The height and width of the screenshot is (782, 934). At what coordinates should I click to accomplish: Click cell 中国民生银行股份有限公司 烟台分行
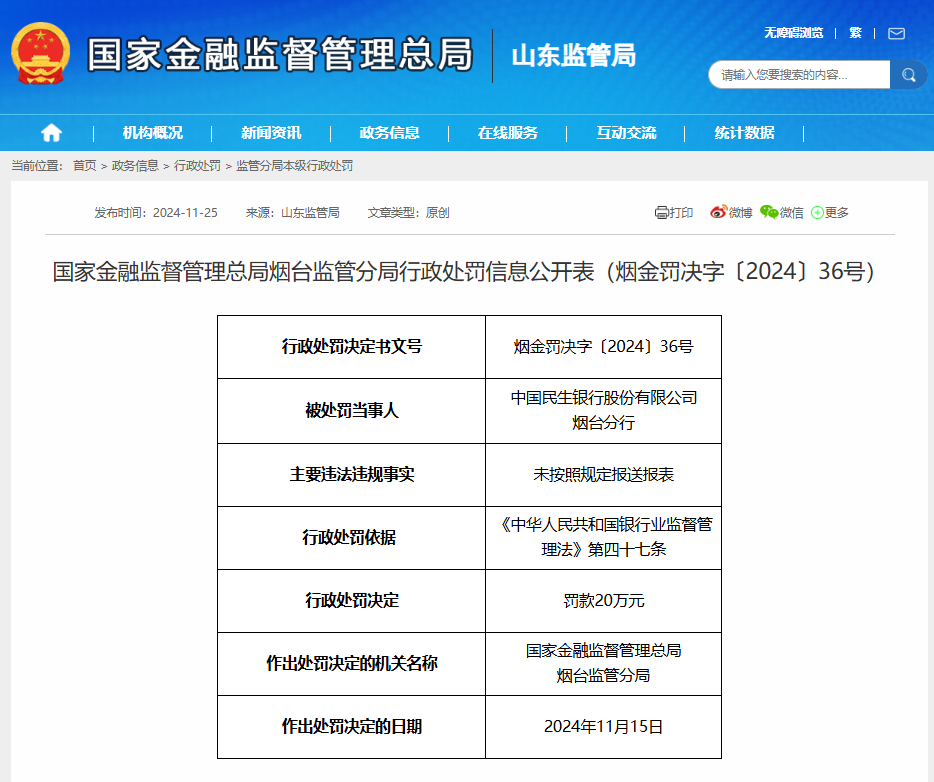(x=603, y=410)
